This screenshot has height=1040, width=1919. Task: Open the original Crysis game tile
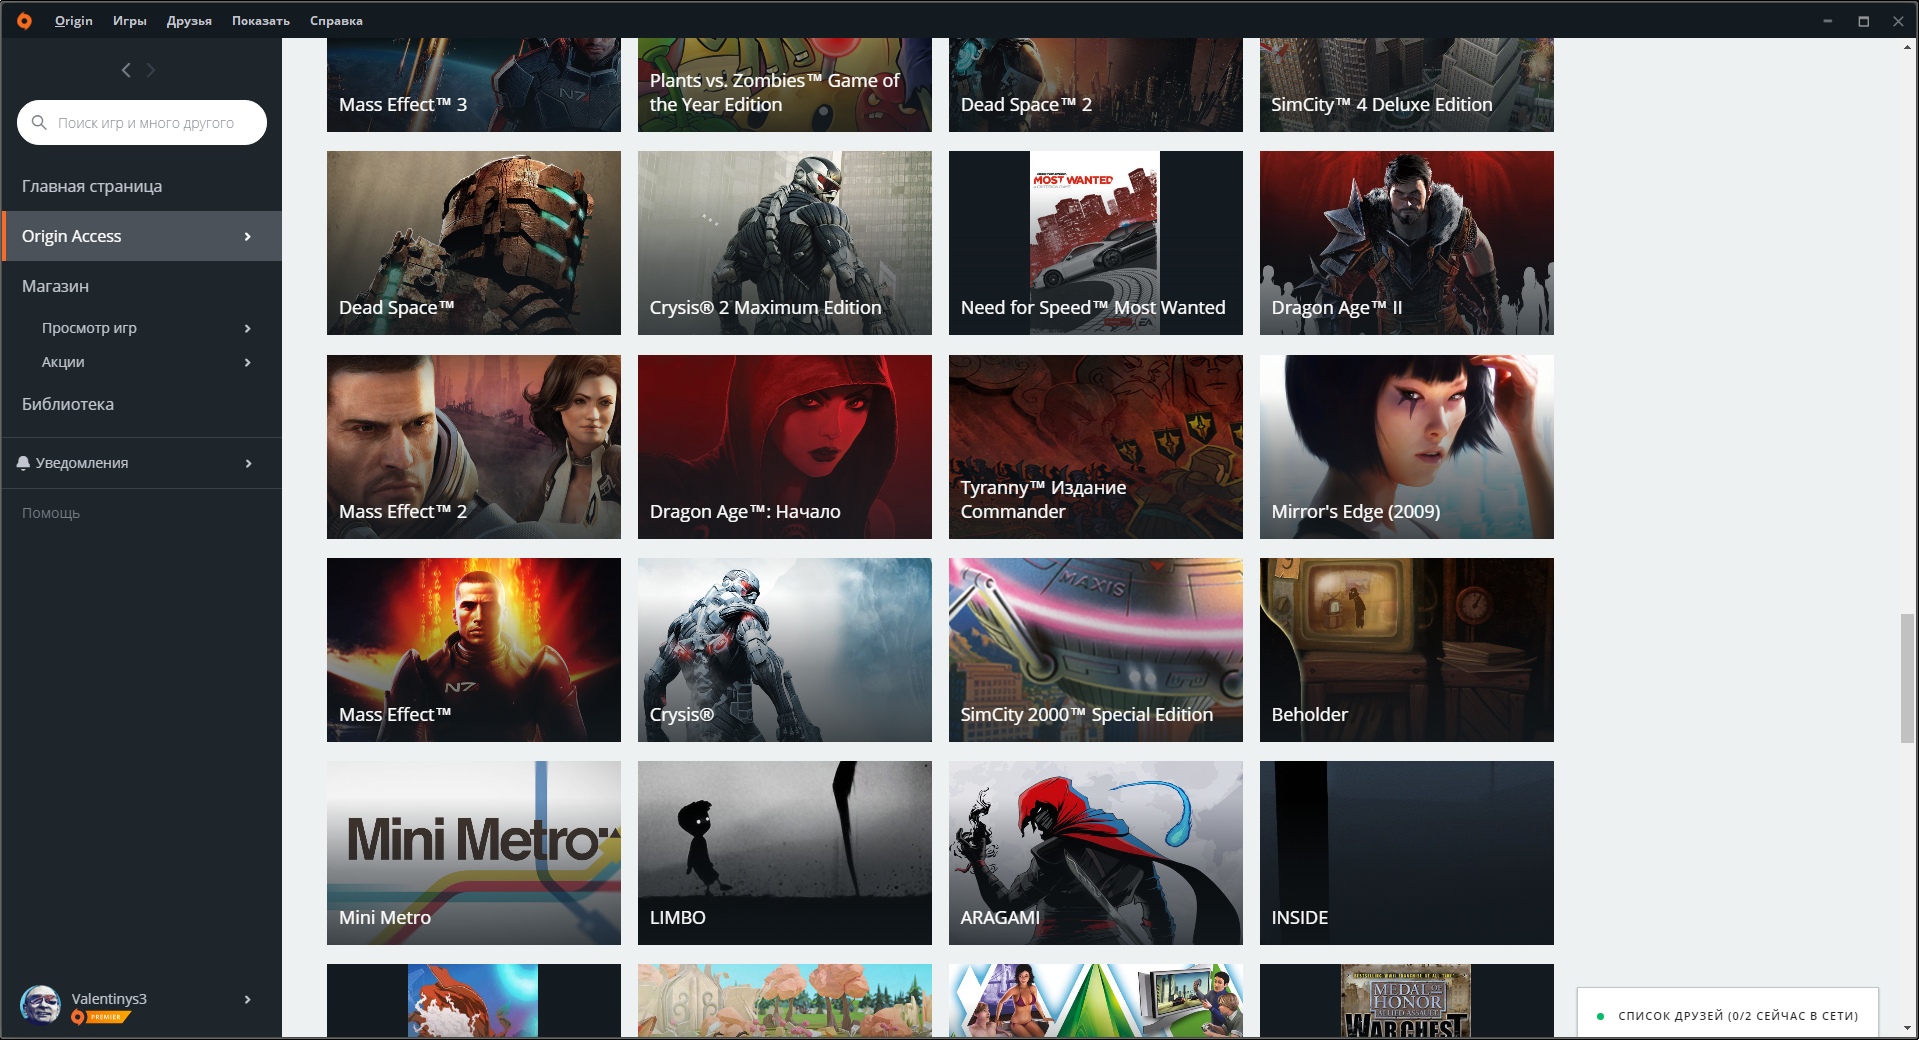[785, 650]
